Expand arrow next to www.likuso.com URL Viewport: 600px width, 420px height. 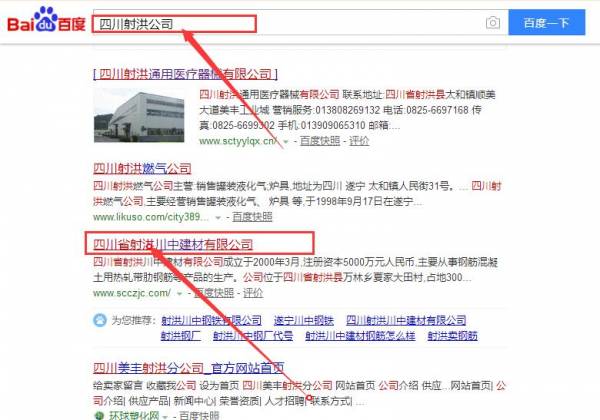[x=218, y=218]
